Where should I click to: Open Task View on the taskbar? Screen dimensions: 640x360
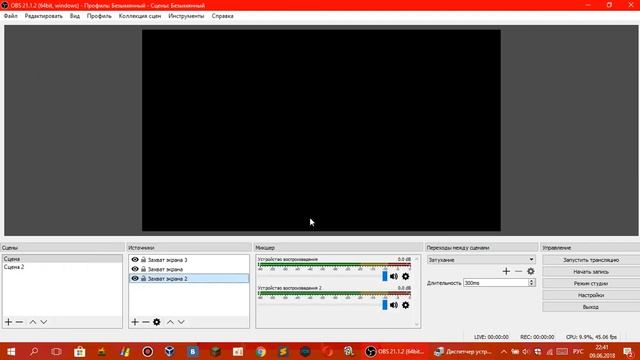click(x=56, y=351)
